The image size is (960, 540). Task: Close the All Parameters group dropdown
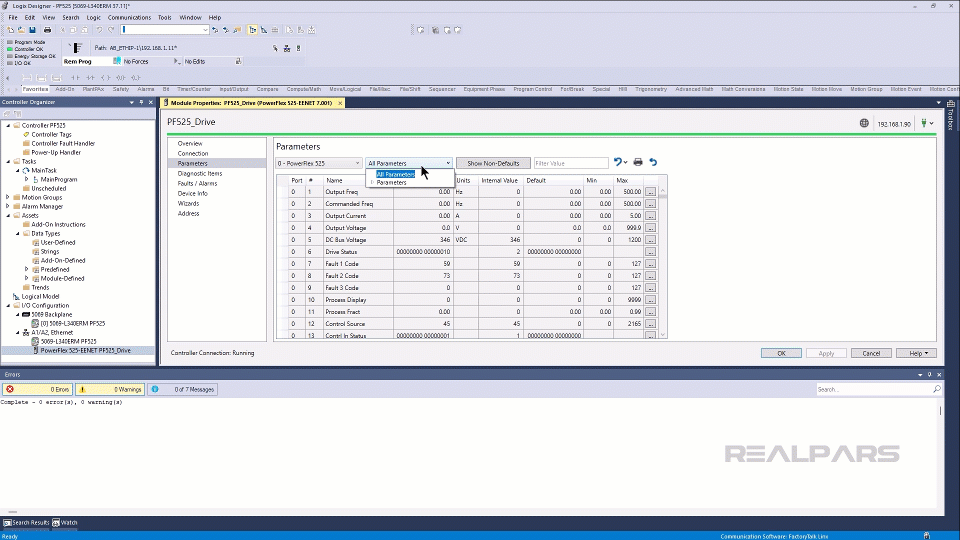[448, 163]
